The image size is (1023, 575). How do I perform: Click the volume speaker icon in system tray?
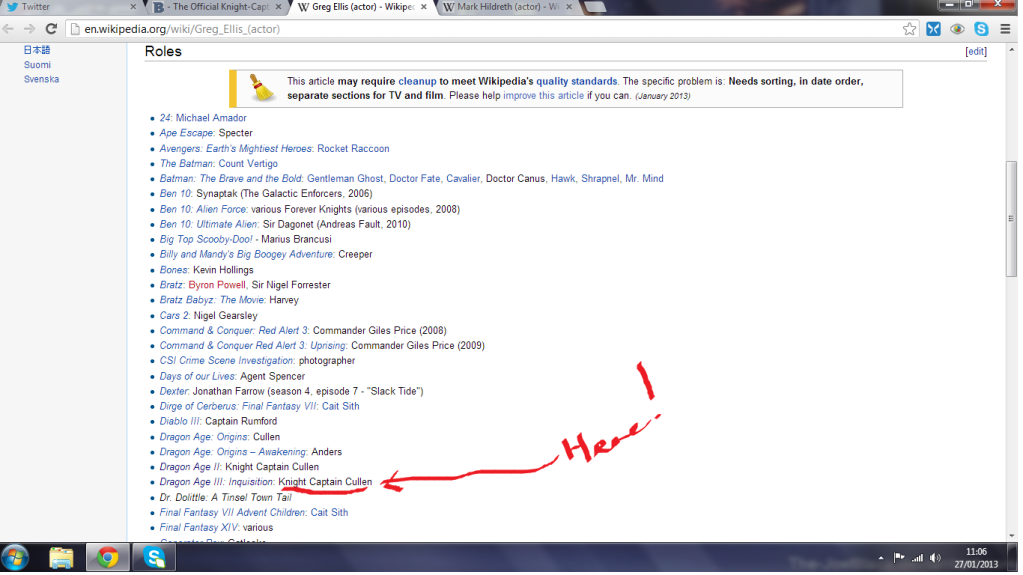point(935,558)
